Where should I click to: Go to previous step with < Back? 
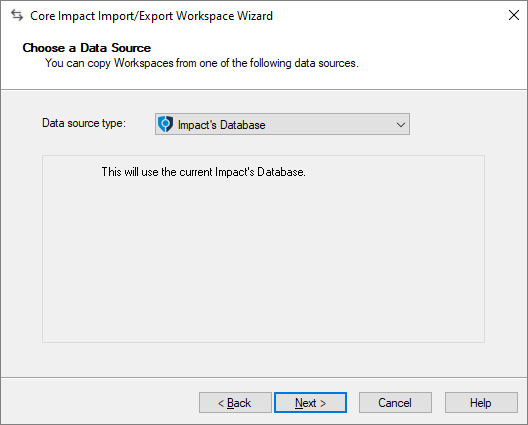(235, 402)
